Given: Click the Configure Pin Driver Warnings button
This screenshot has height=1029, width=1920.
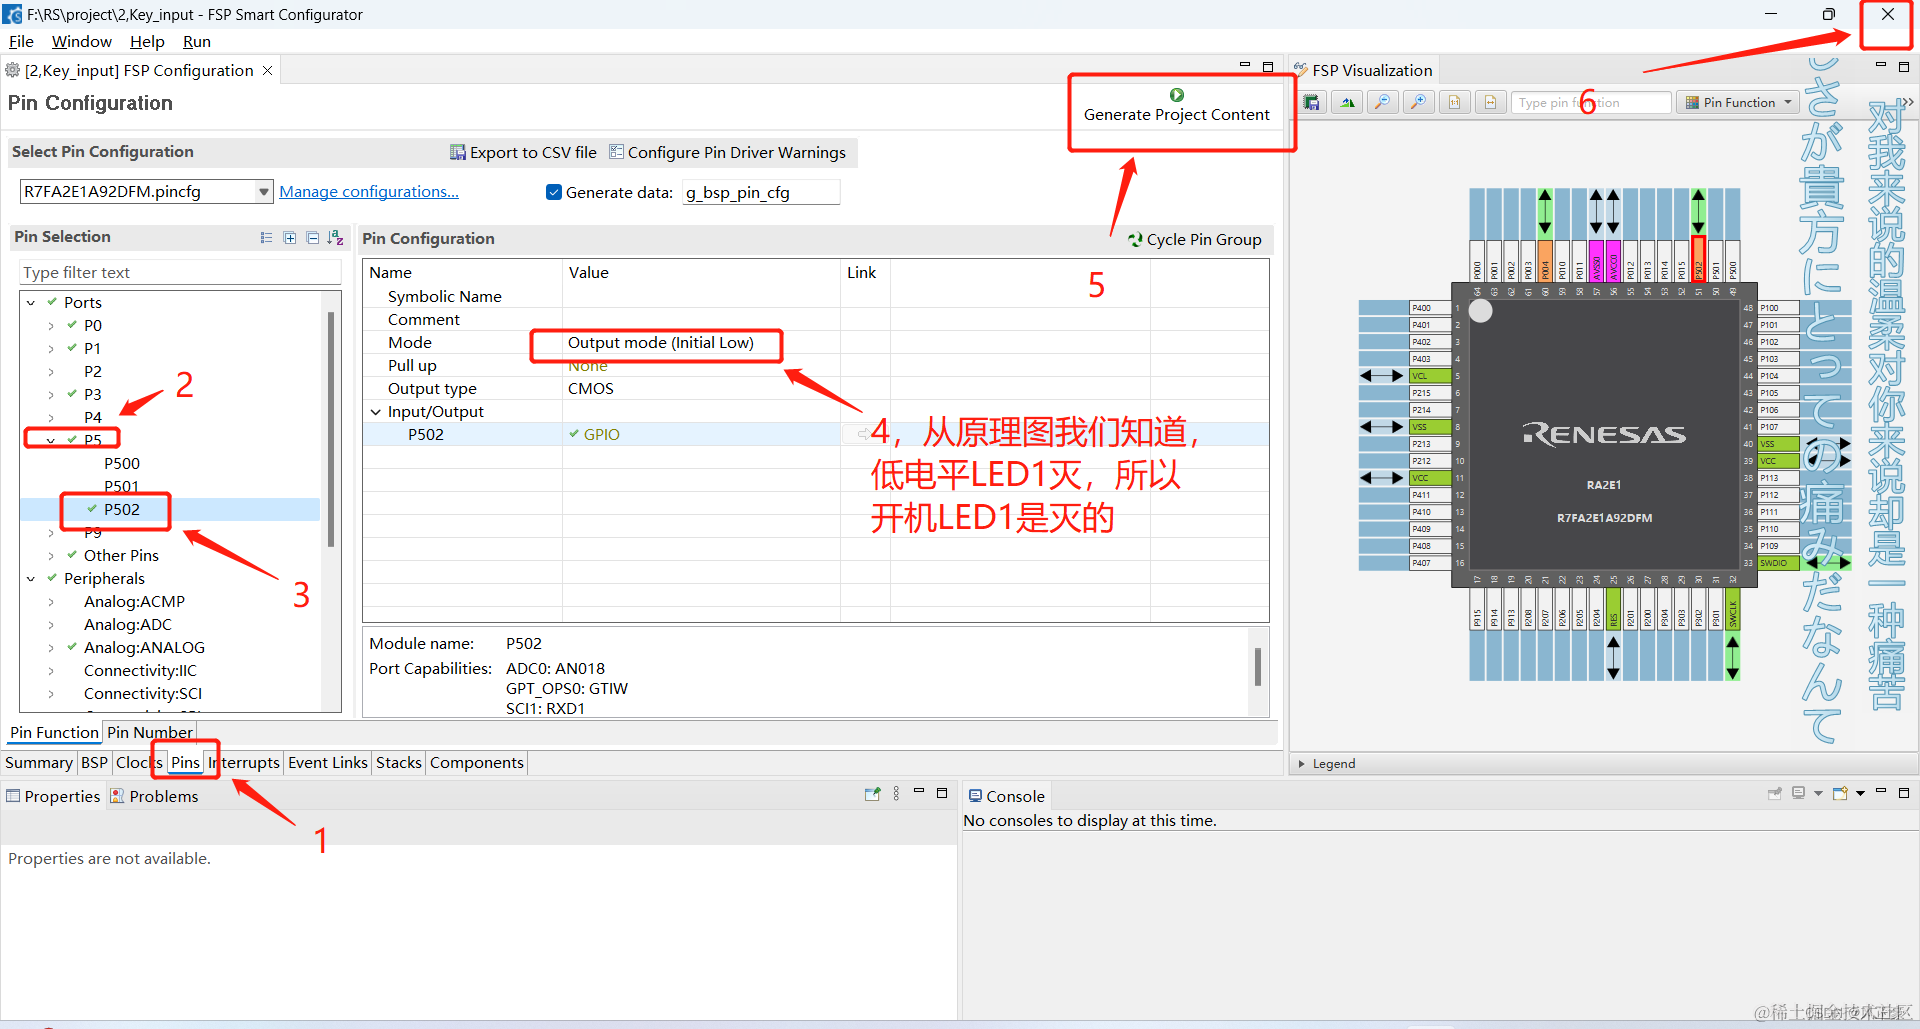Looking at the screenshot, I should 727,152.
